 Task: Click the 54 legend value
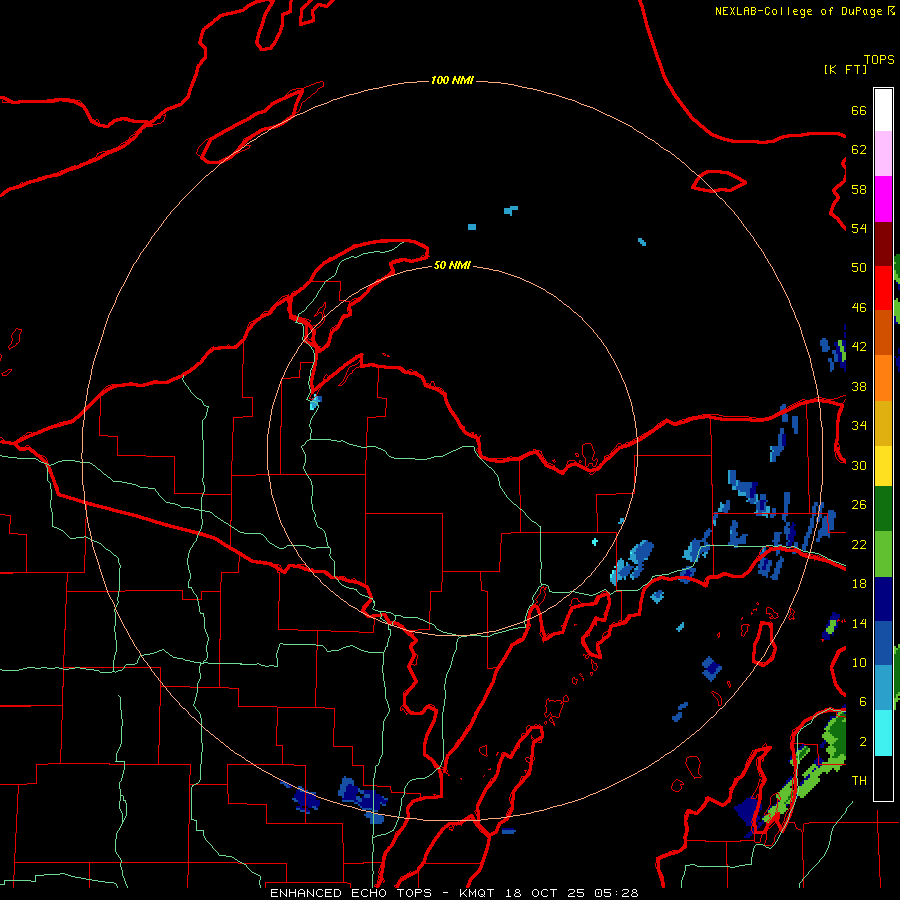pyautogui.click(x=859, y=228)
